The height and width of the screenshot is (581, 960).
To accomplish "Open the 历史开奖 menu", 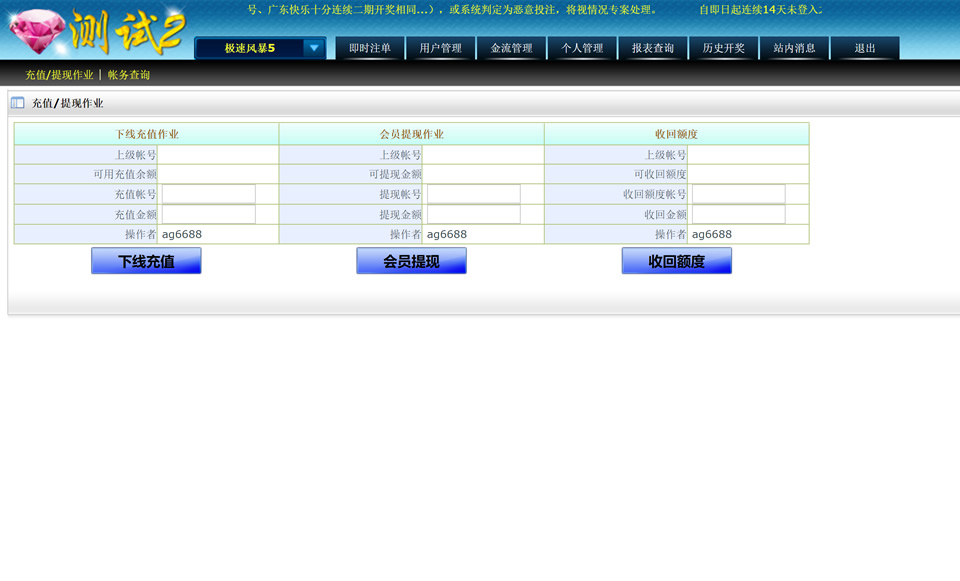I will (x=724, y=48).
